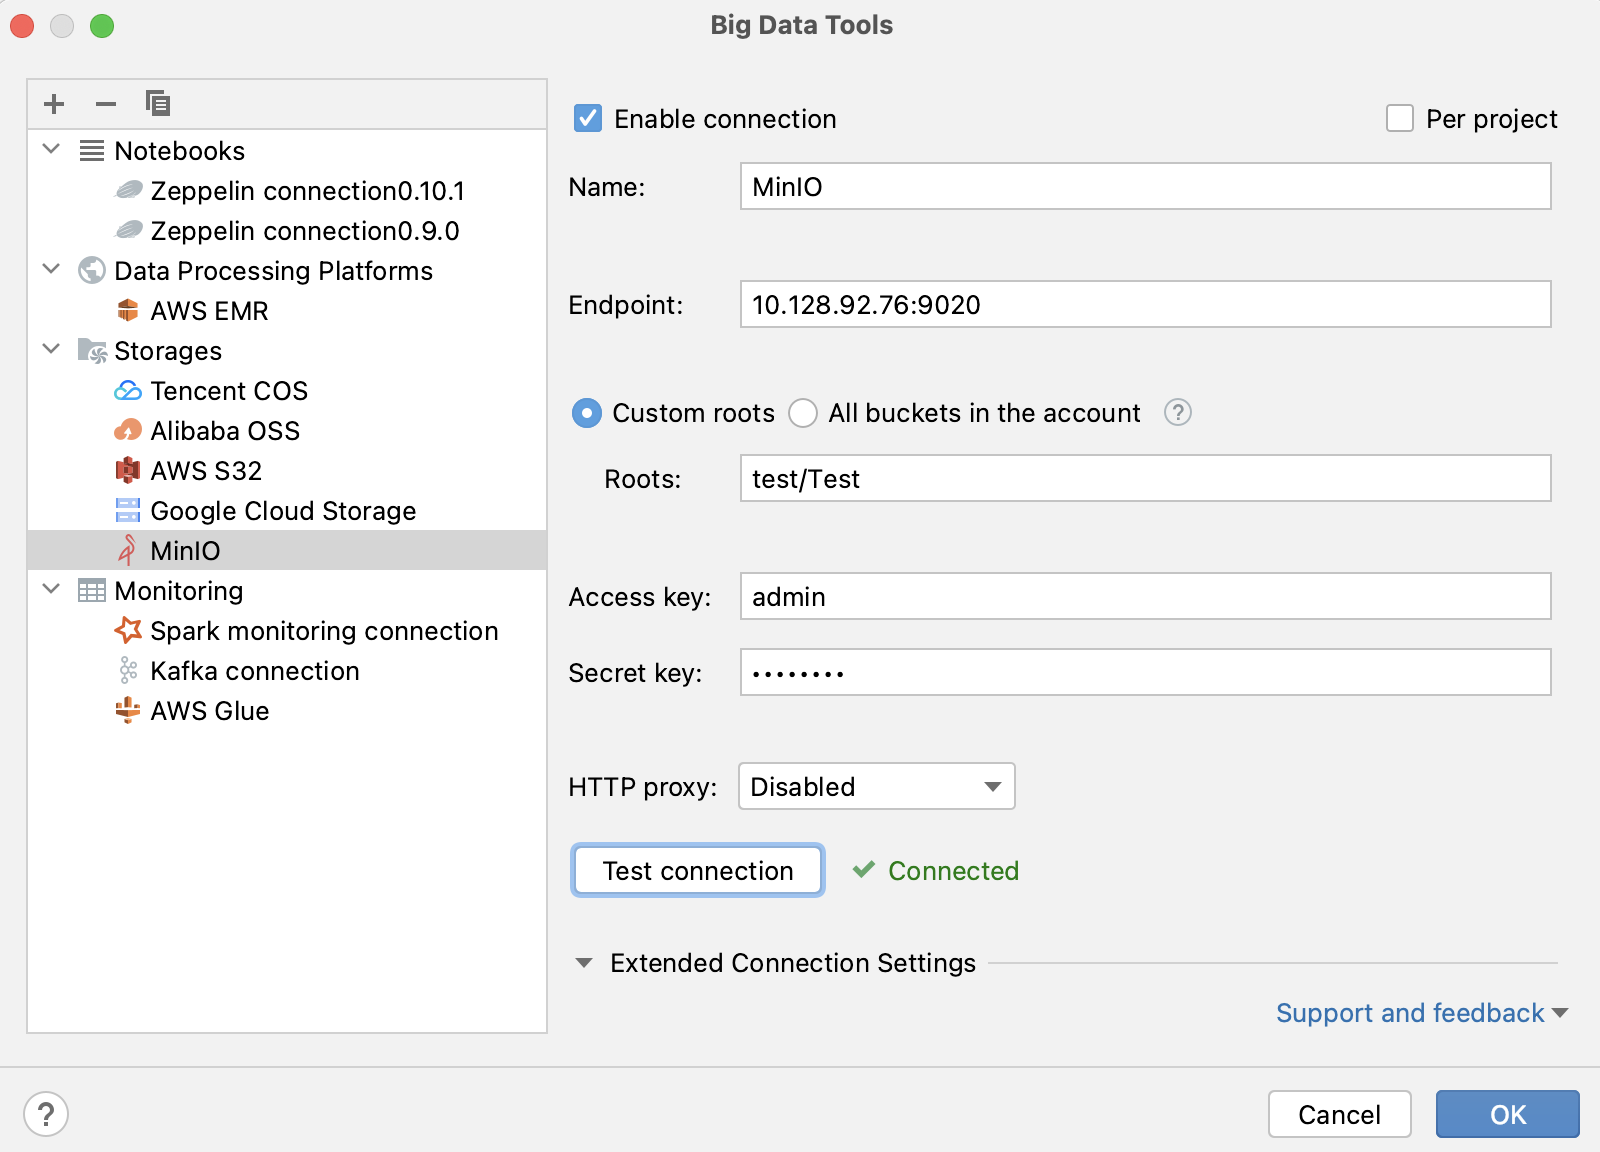Click the Zeppelin connection0.10.1 icon

129,190
